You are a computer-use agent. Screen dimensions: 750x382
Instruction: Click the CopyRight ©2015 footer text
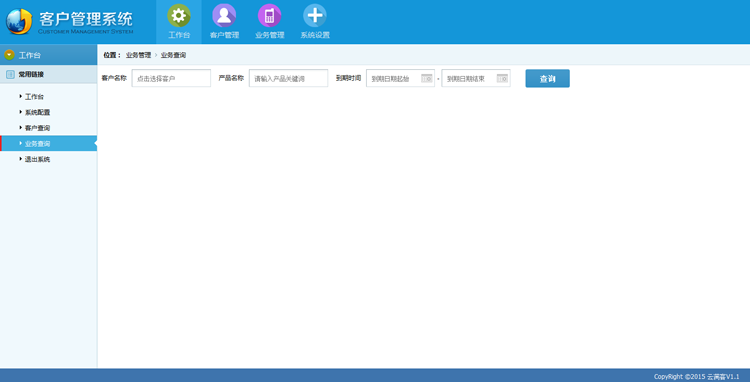[696, 377]
